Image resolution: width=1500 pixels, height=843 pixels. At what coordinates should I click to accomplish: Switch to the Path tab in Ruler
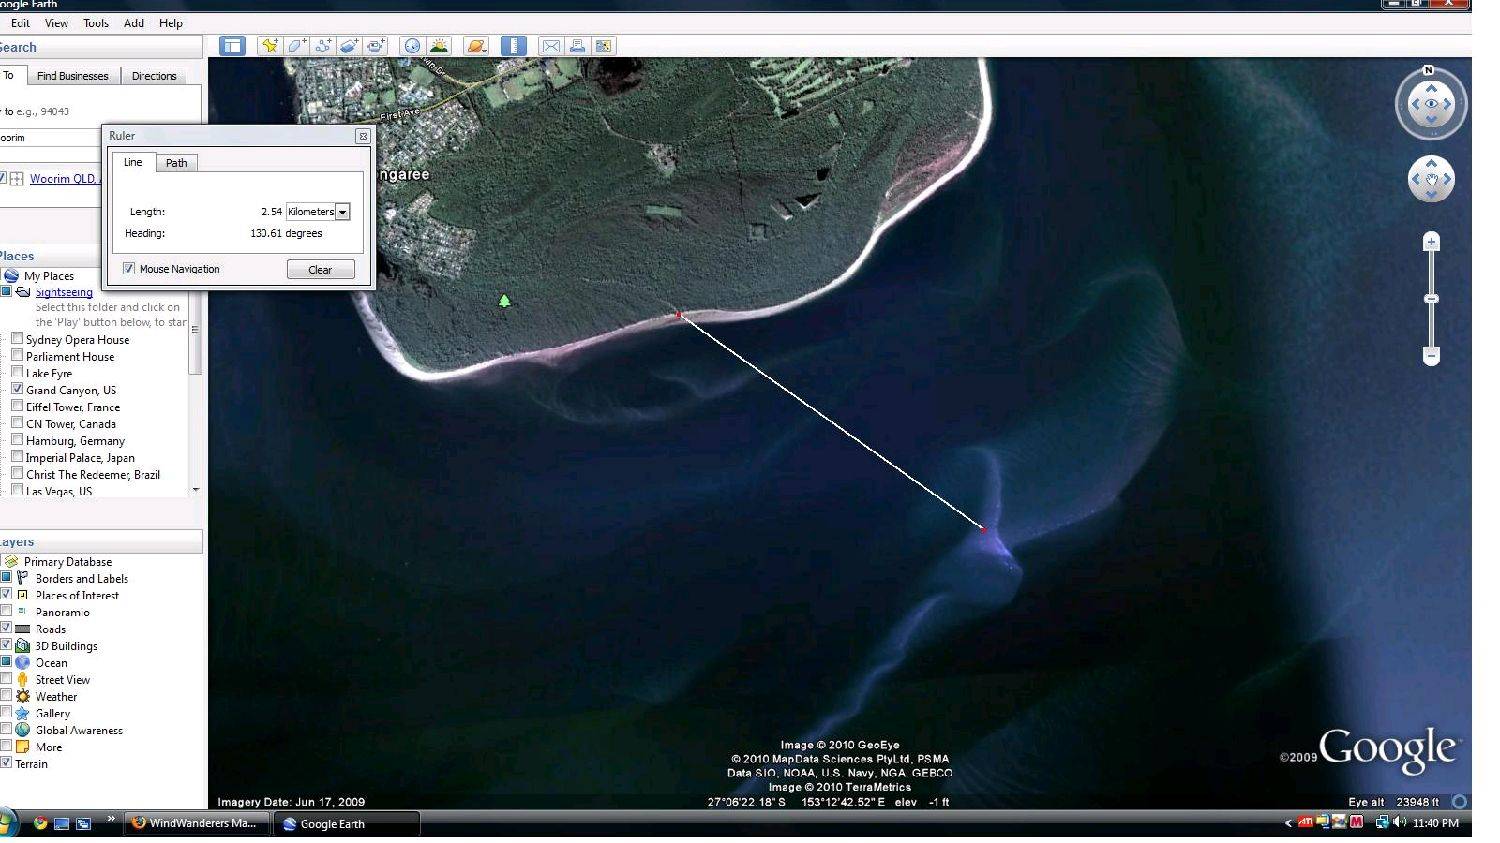(x=176, y=163)
